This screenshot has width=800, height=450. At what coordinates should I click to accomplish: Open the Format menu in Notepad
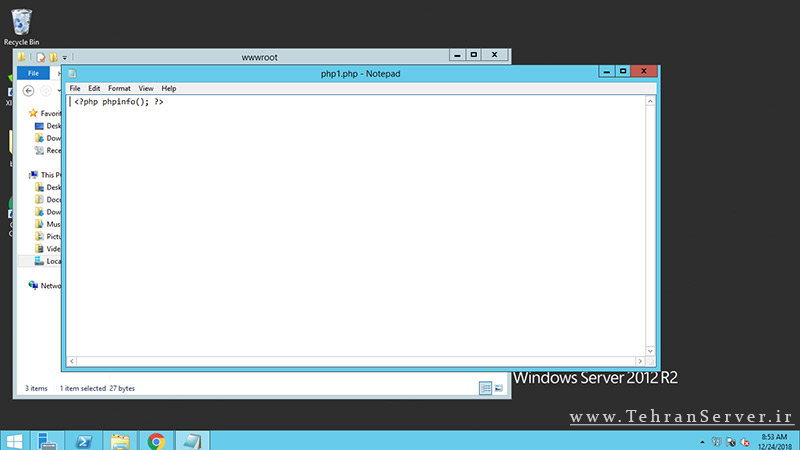tap(119, 89)
